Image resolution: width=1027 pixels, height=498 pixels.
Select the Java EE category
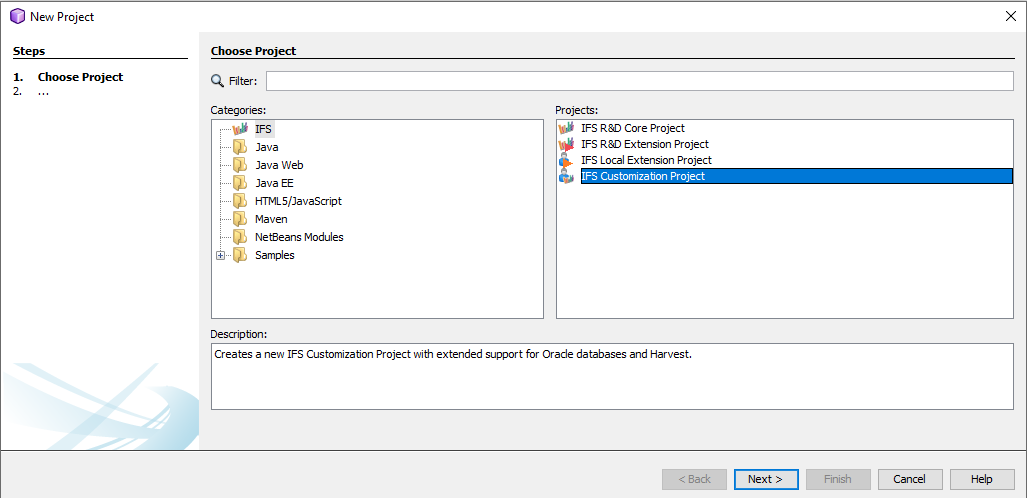pyautogui.click(x=274, y=183)
